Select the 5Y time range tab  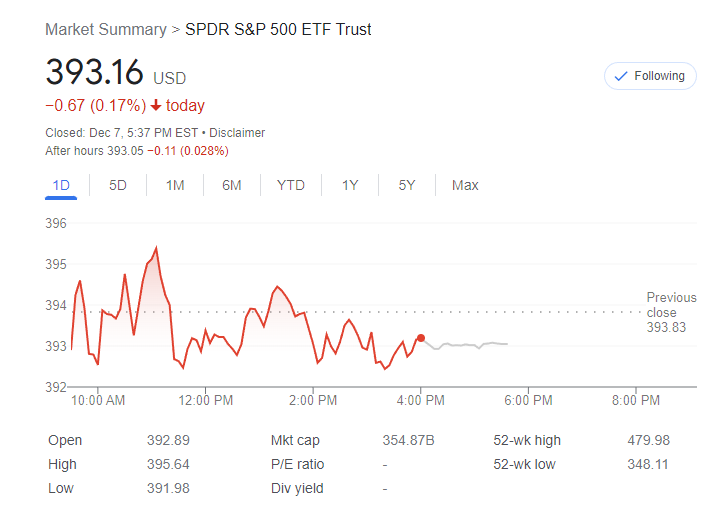pos(407,185)
